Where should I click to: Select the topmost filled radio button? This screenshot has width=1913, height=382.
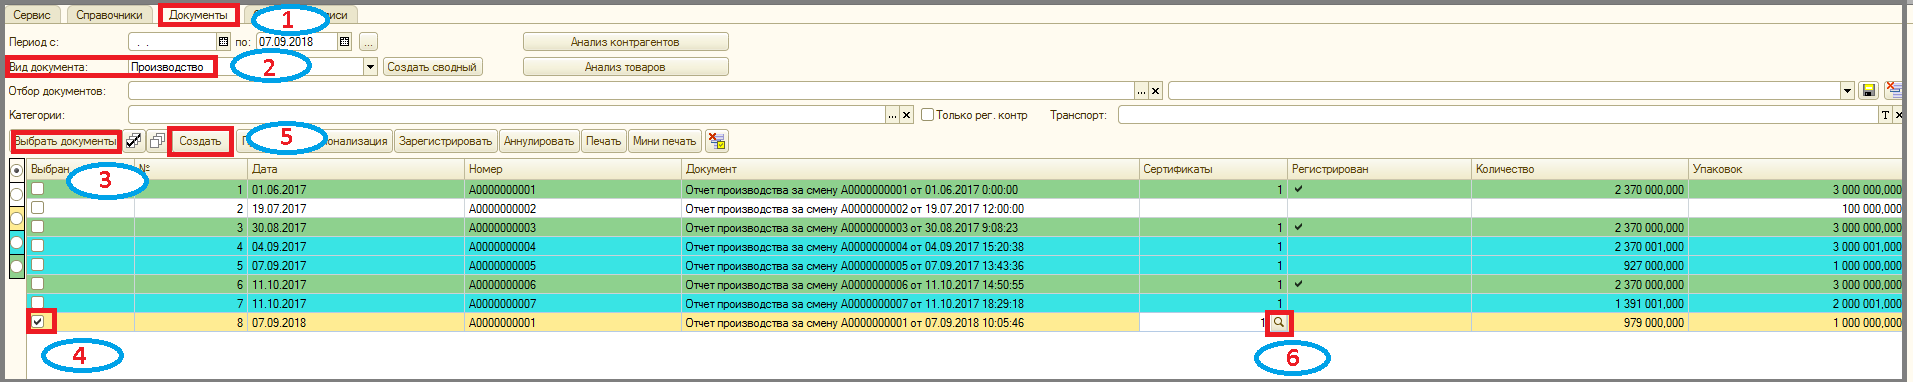16,170
